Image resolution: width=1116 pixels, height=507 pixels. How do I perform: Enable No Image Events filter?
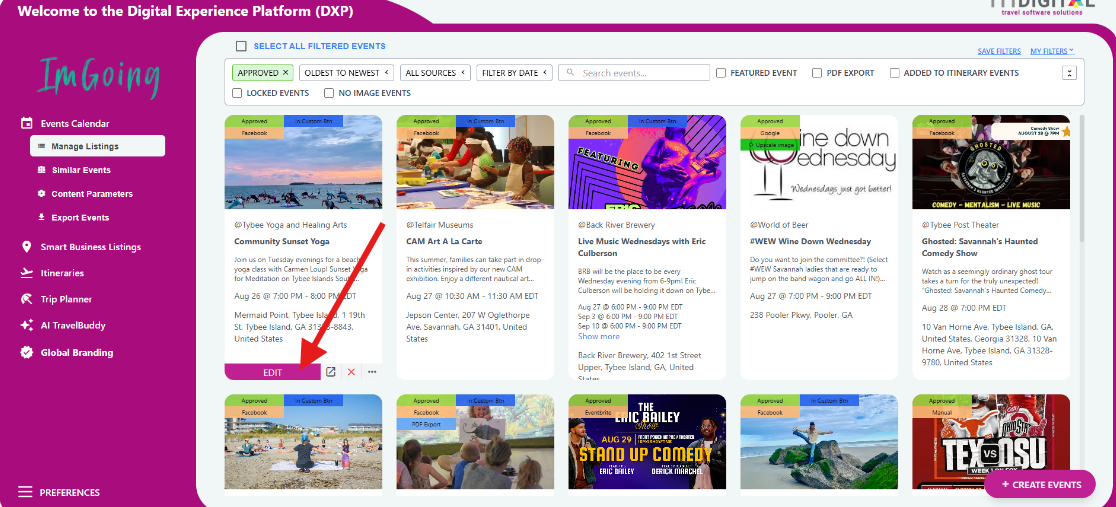329,93
